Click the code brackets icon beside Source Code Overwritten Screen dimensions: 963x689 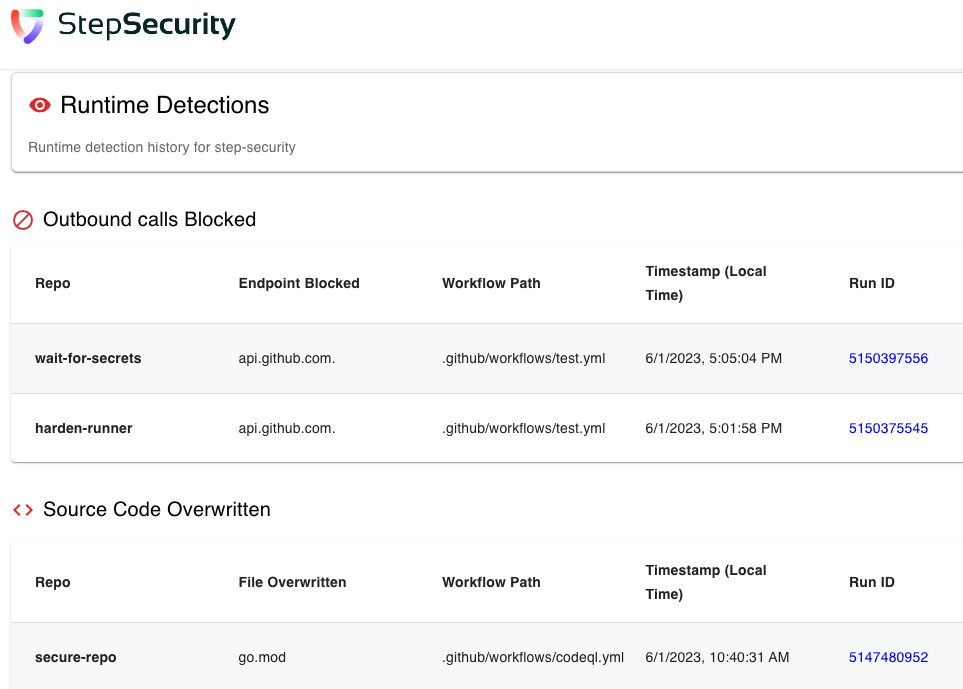pyautogui.click(x=22, y=509)
